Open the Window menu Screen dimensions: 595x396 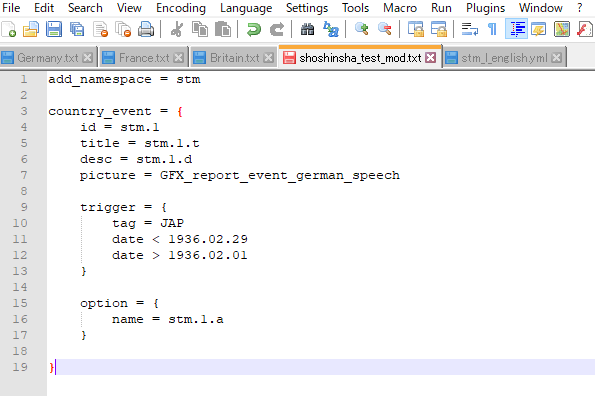click(541, 8)
